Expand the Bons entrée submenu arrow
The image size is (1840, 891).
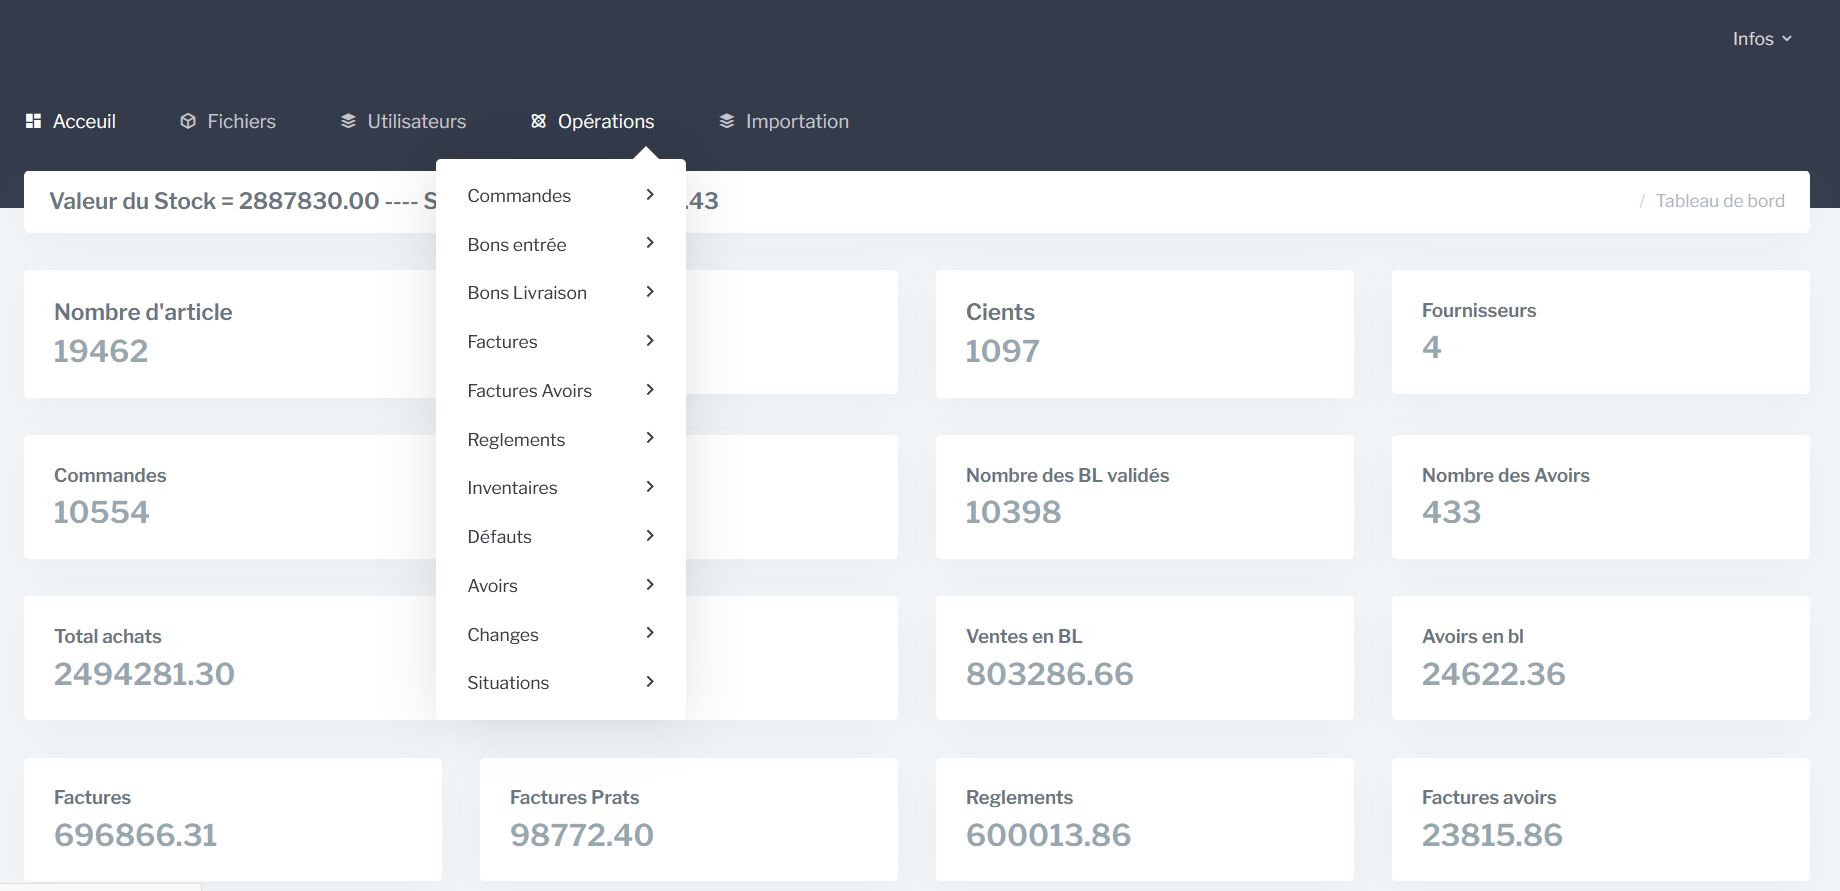[x=650, y=243]
